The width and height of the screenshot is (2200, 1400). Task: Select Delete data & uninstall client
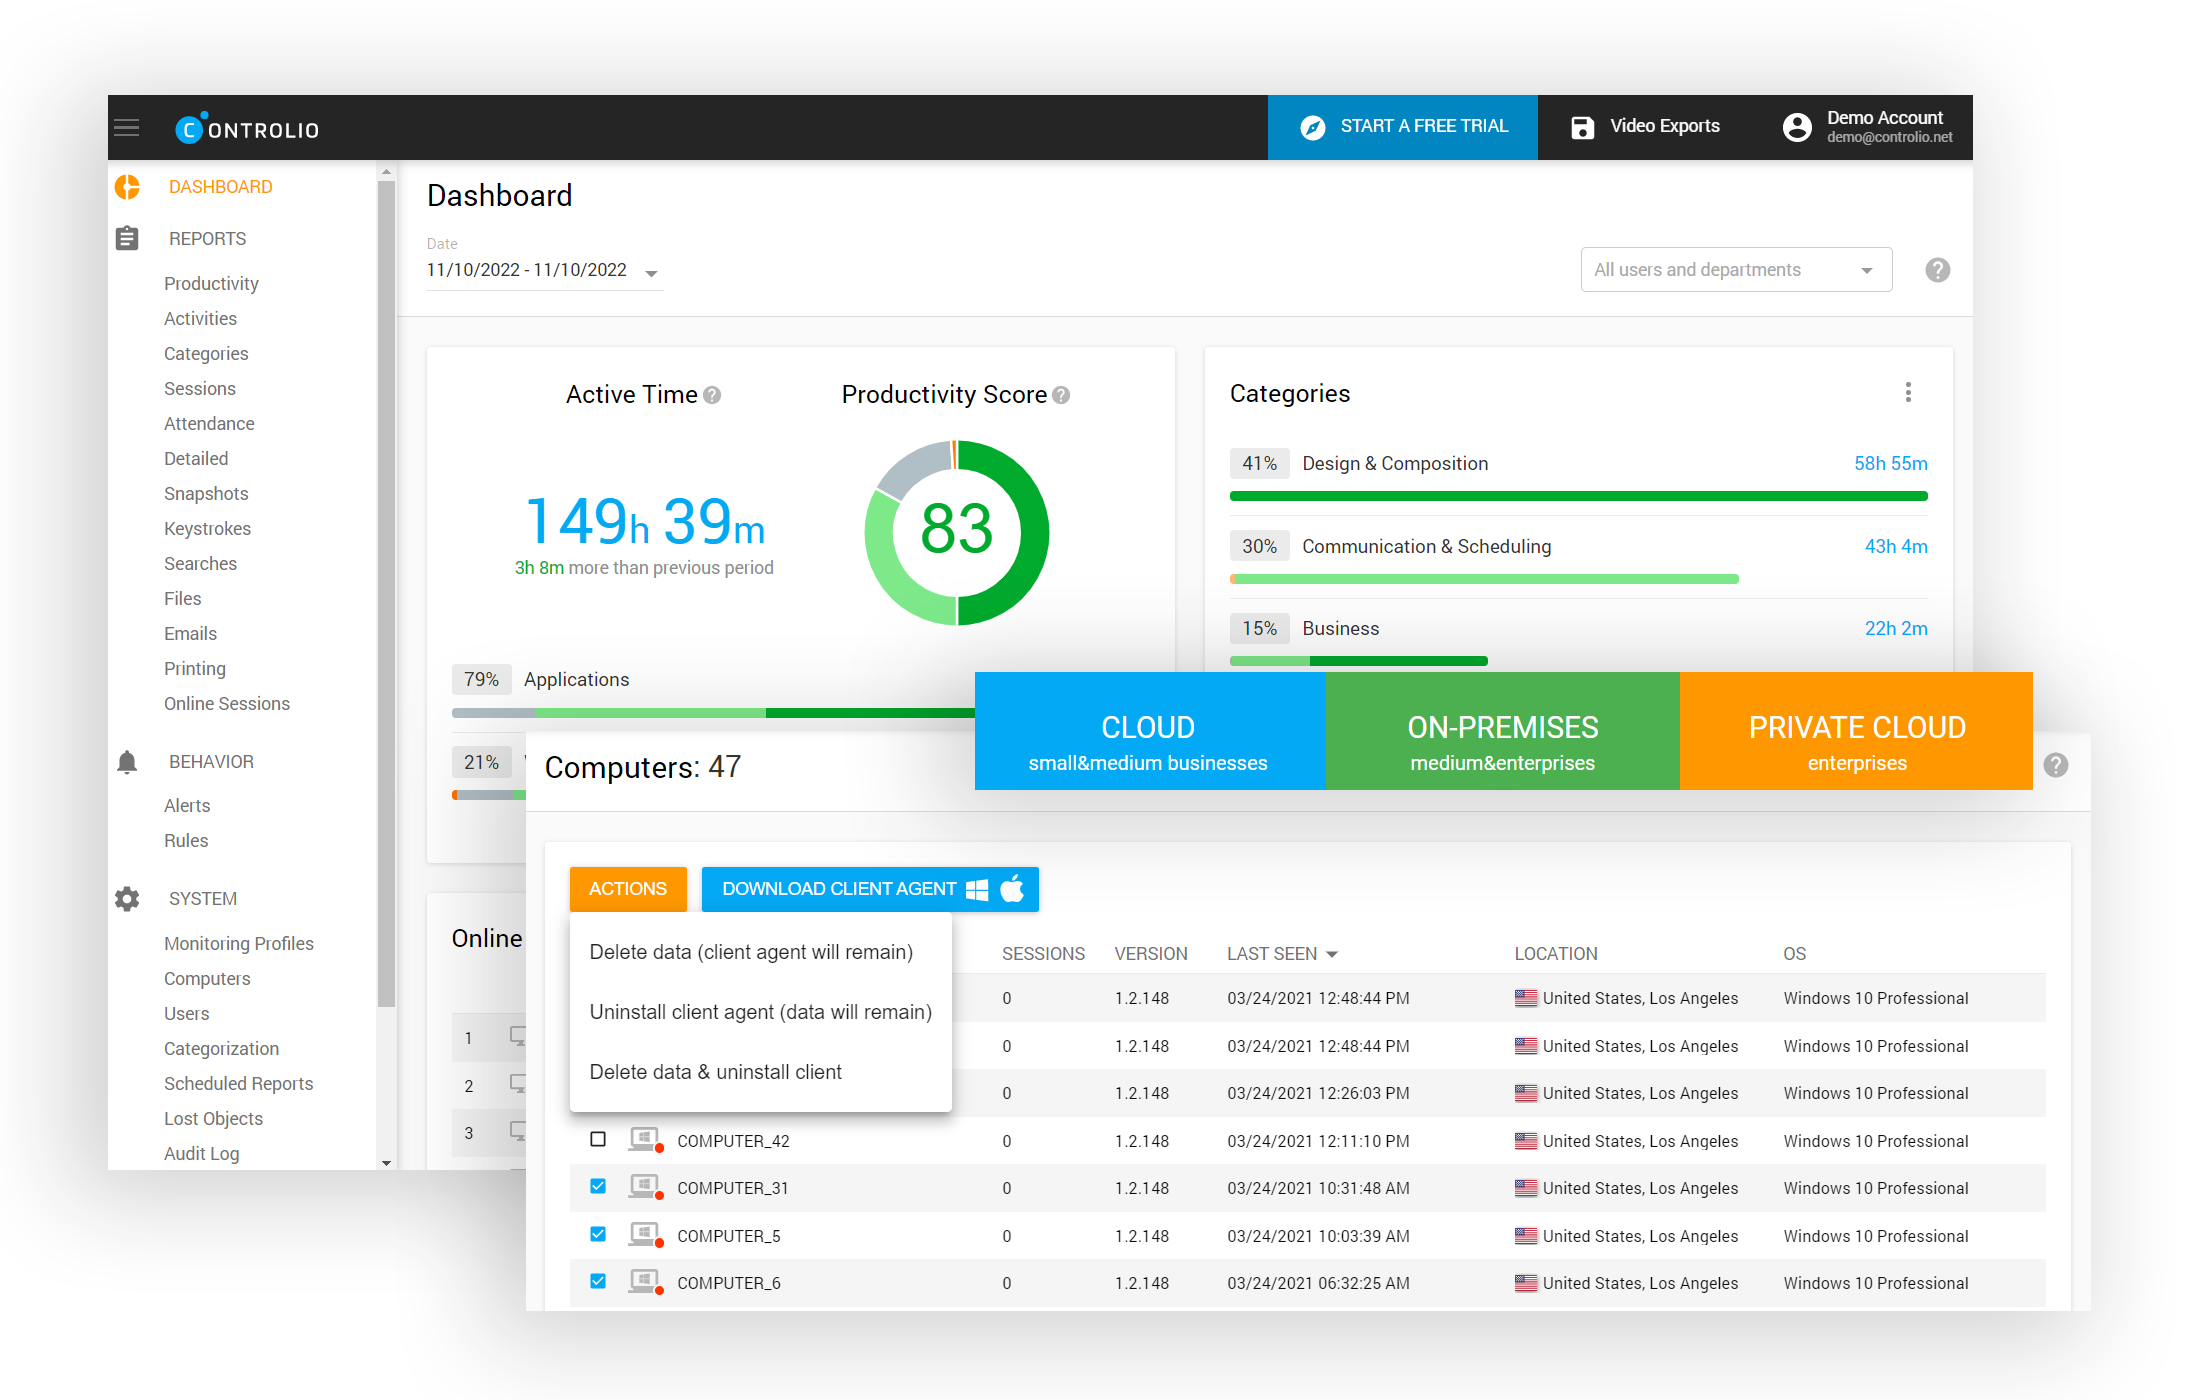(715, 1072)
